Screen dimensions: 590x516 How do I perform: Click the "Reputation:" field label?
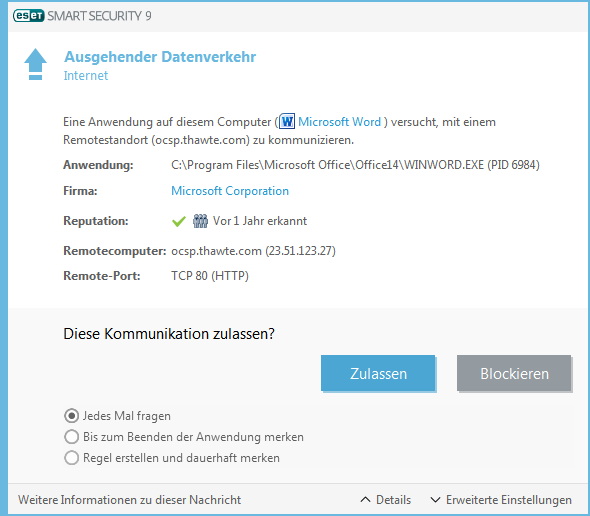pyautogui.click(x=96, y=221)
